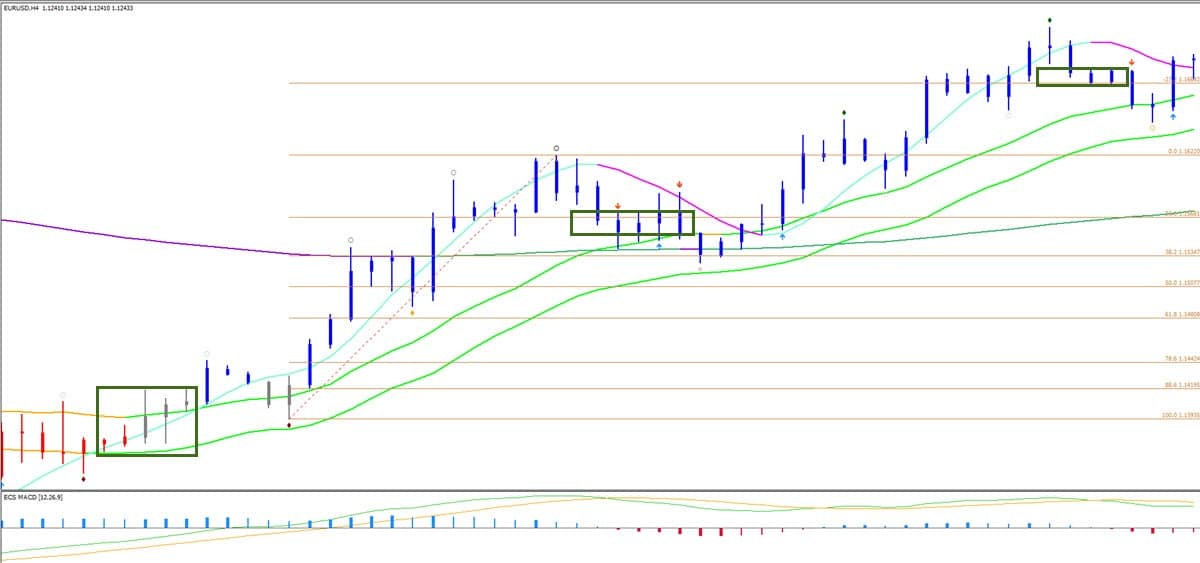Viewport: 1200px width, 563px height.
Task: Select the circle marker at the Fibonacci 0.0 swing high
Action: (x=556, y=148)
